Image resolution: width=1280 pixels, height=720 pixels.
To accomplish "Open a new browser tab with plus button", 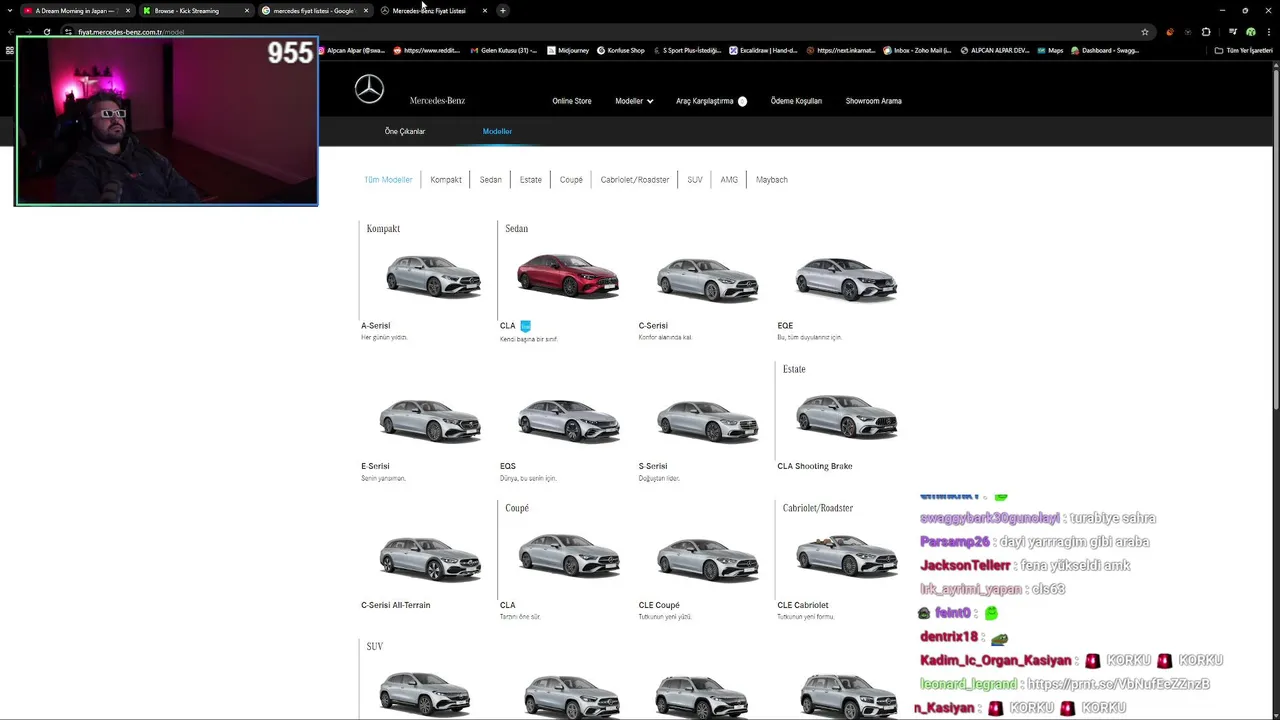I will coord(503,11).
